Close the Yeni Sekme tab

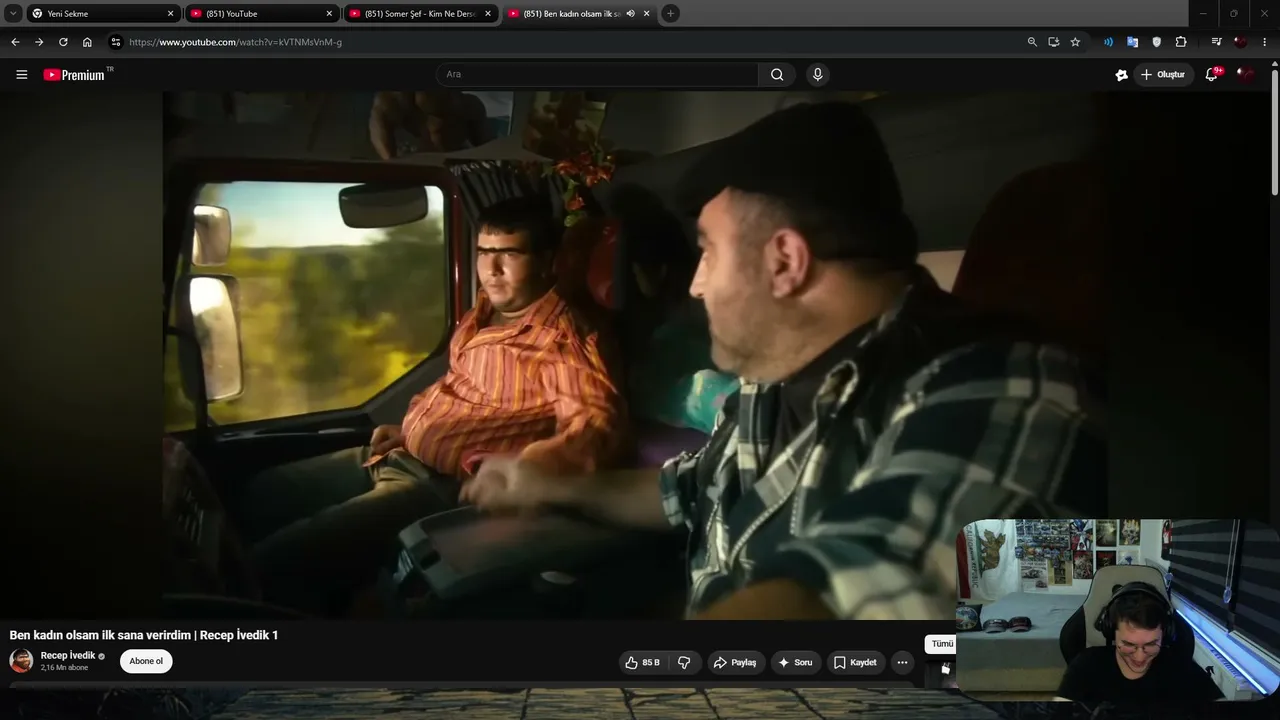pos(170,14)
